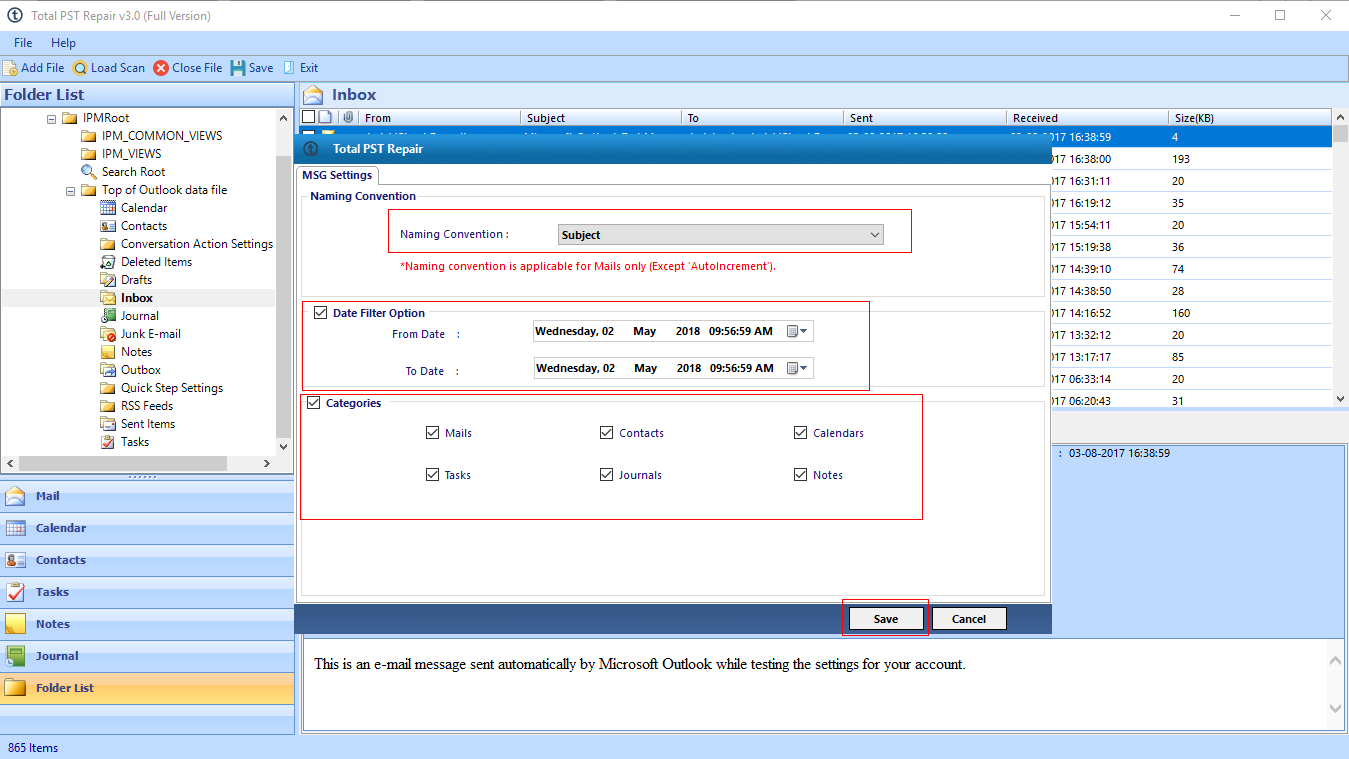The image size is (1349, 759).
Task: Select the Sent Items folder icon
Action: point(108,424)
